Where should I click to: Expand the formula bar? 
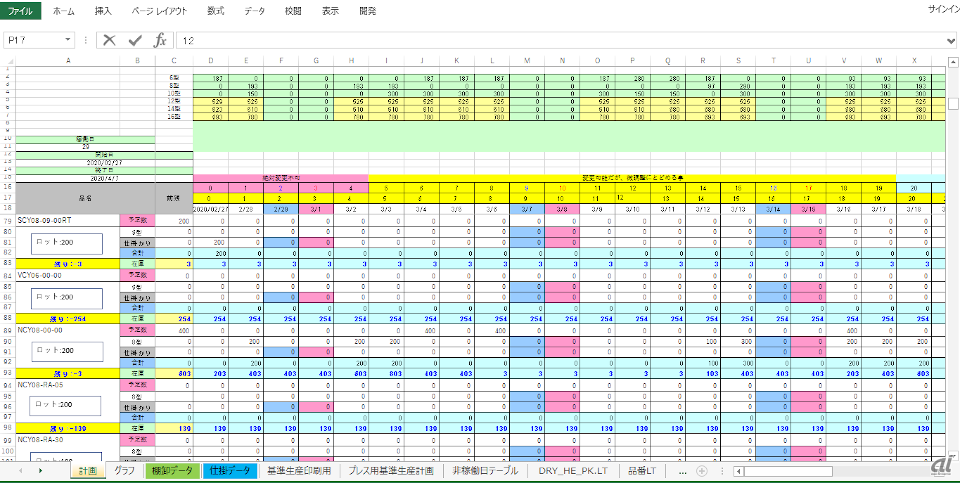(951, 40)
